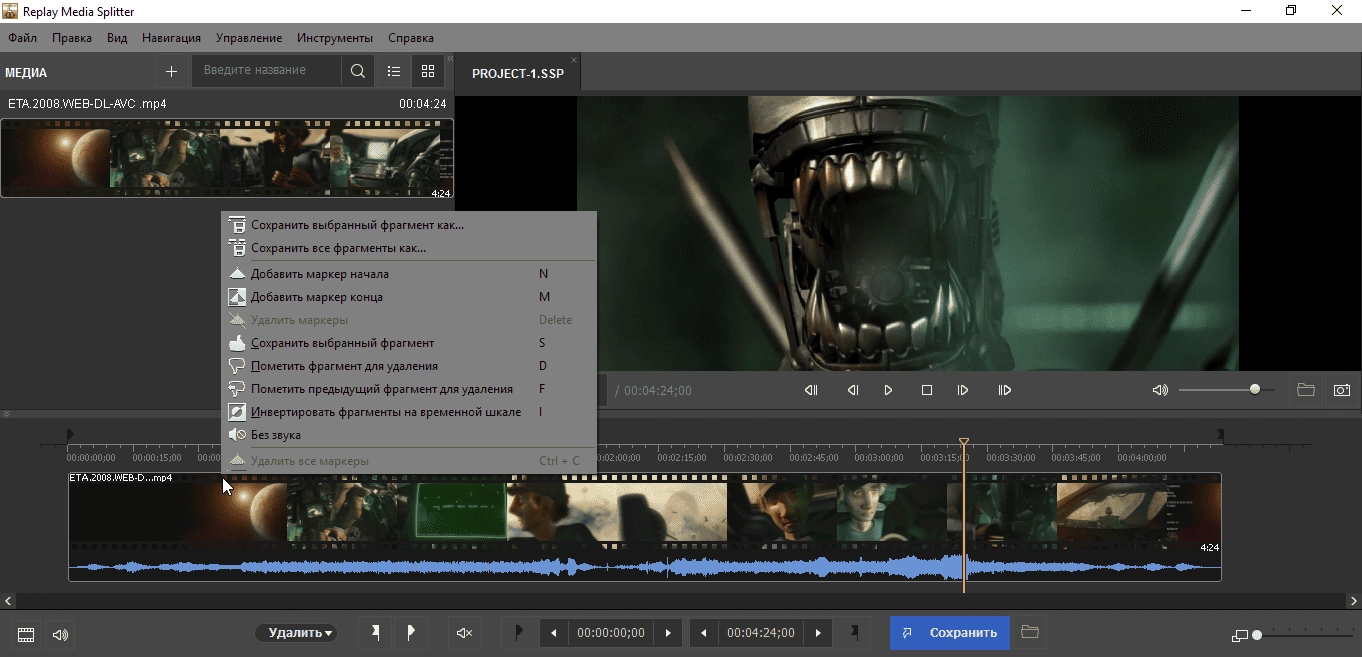The width and height of the screenshot is (1362, 657).
Task: Choose 'Пометить фрагмент для удаления' menu entry
Action: 408,366
